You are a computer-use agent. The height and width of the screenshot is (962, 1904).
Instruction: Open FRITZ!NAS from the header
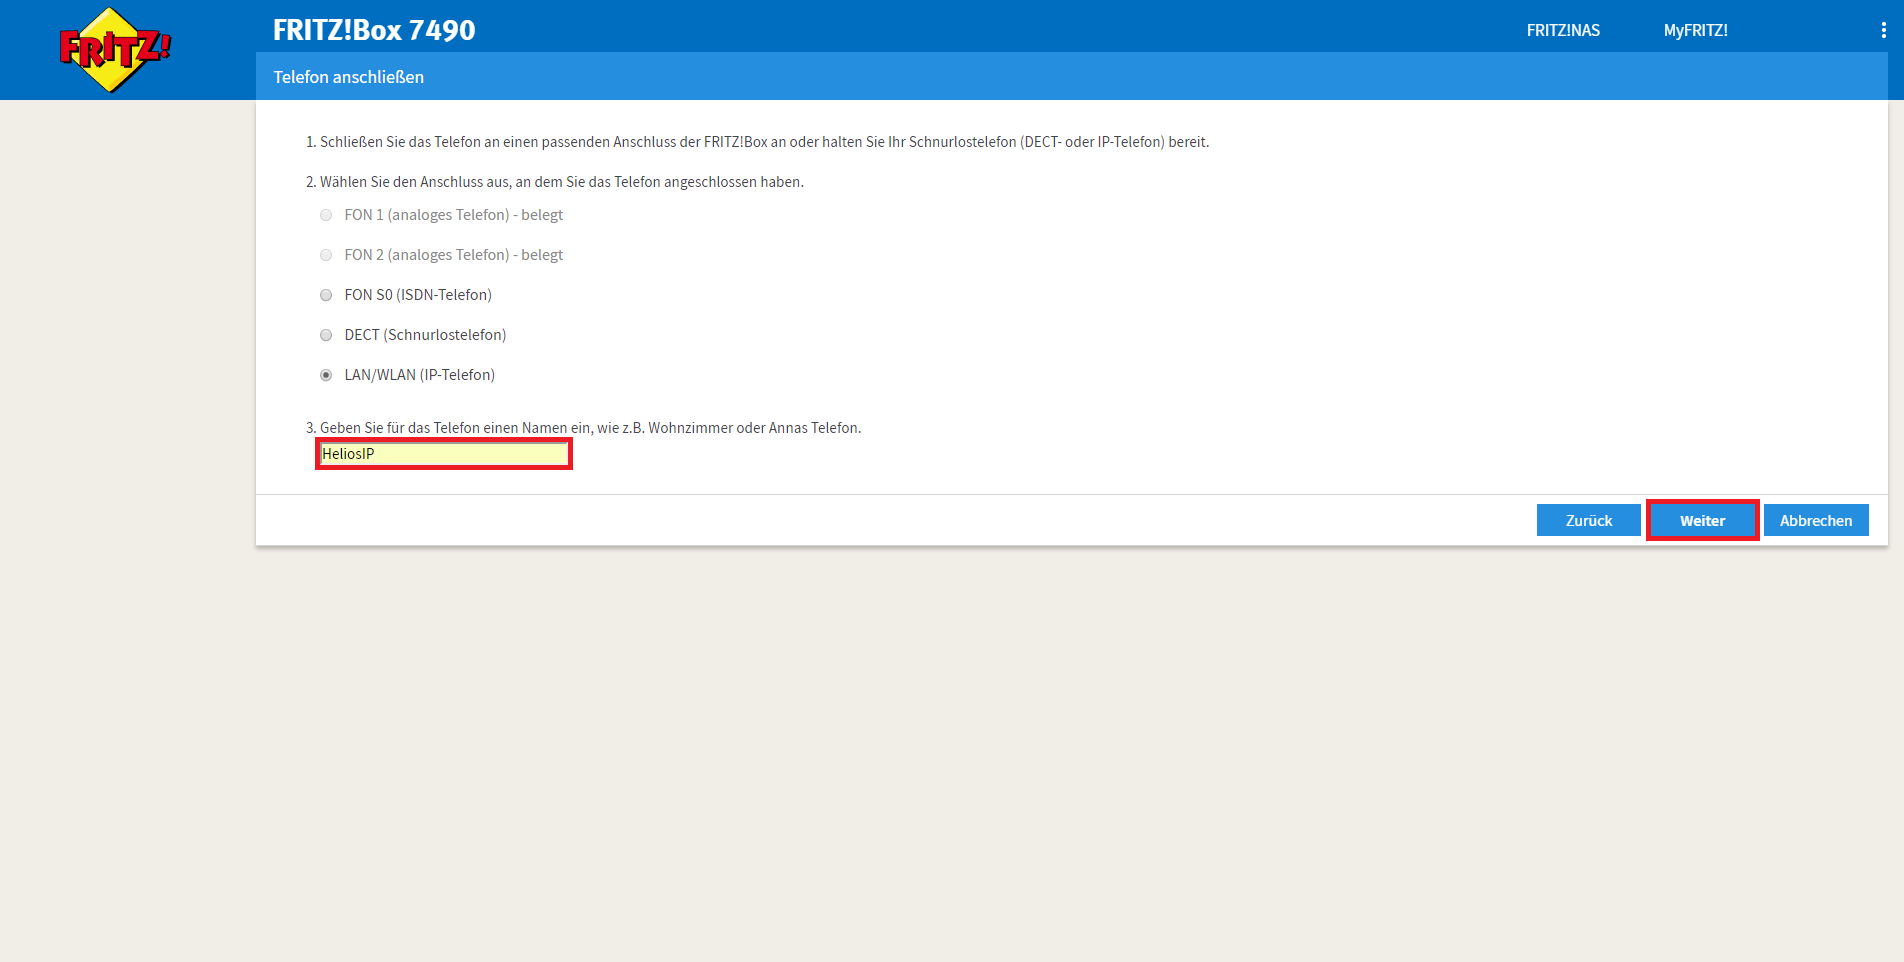1562,31
